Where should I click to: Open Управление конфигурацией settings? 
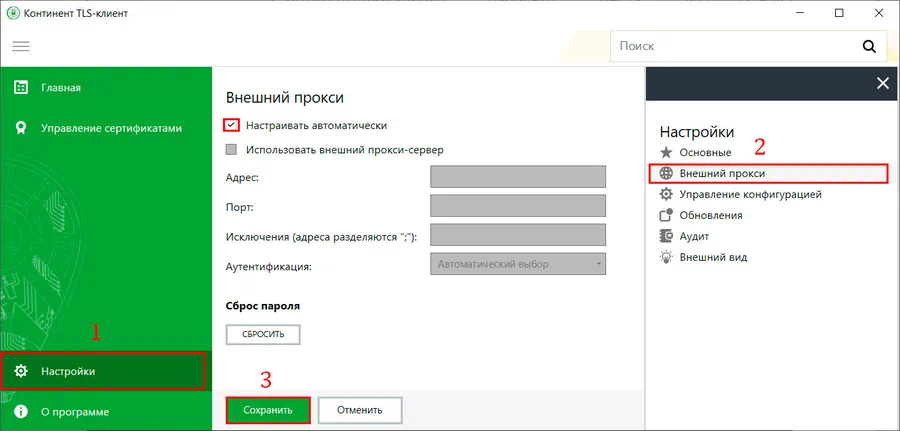click(751, 195)
